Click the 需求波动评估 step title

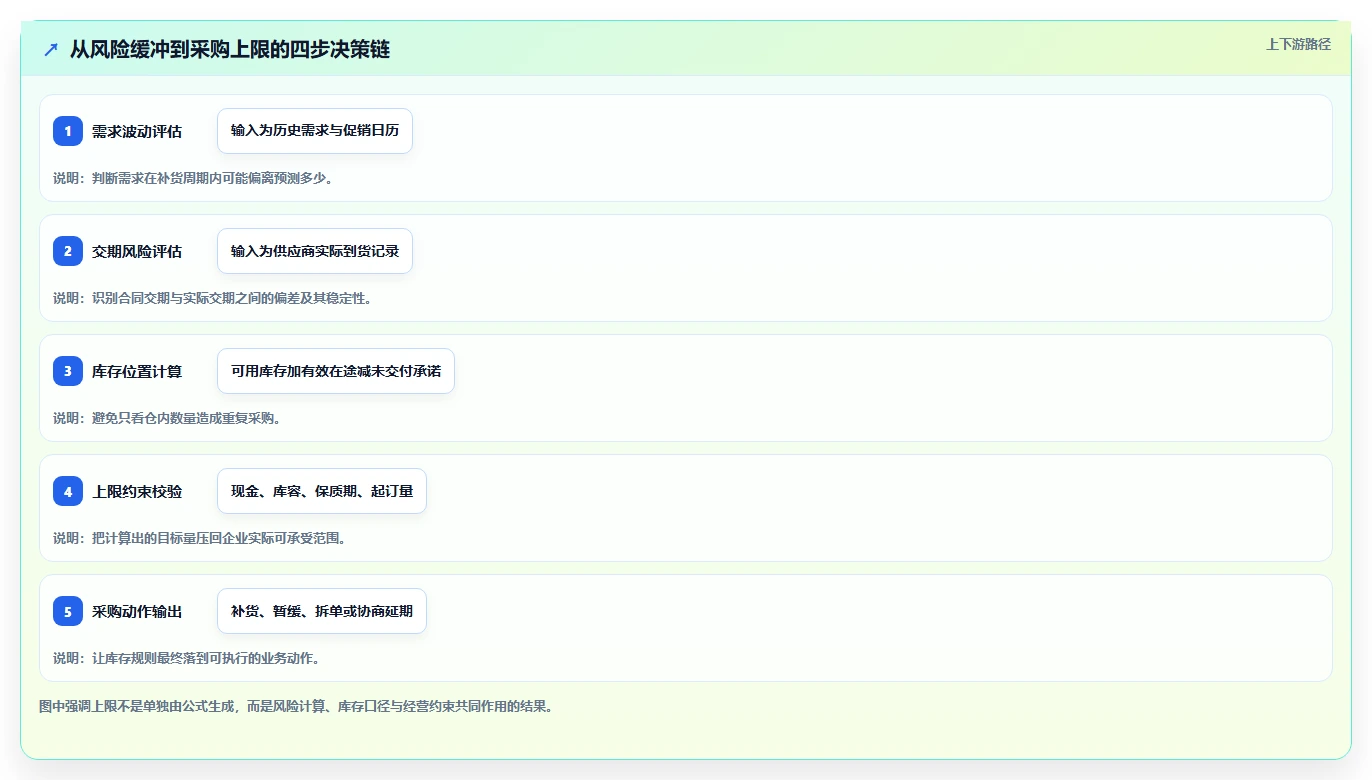click(x=137, y=131)
